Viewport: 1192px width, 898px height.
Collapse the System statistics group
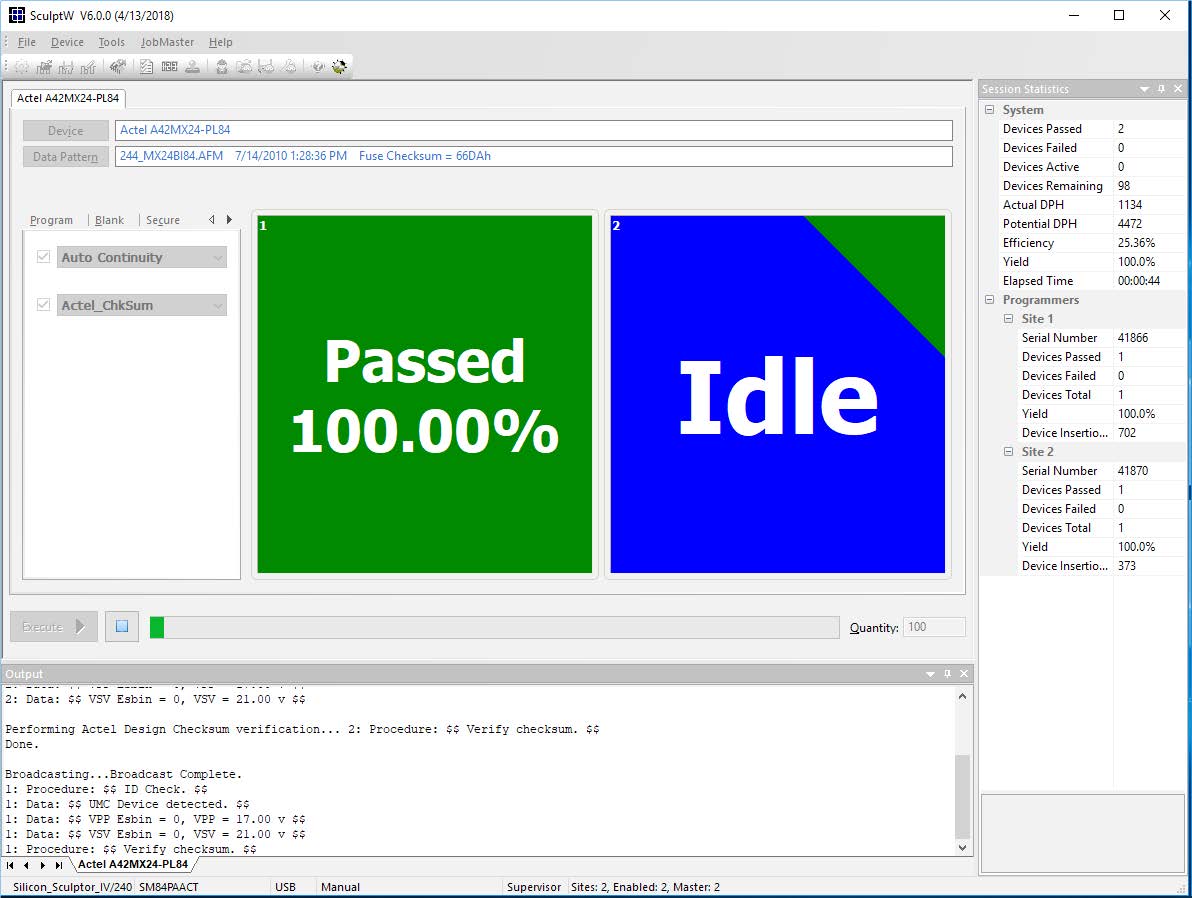point(990,109)
